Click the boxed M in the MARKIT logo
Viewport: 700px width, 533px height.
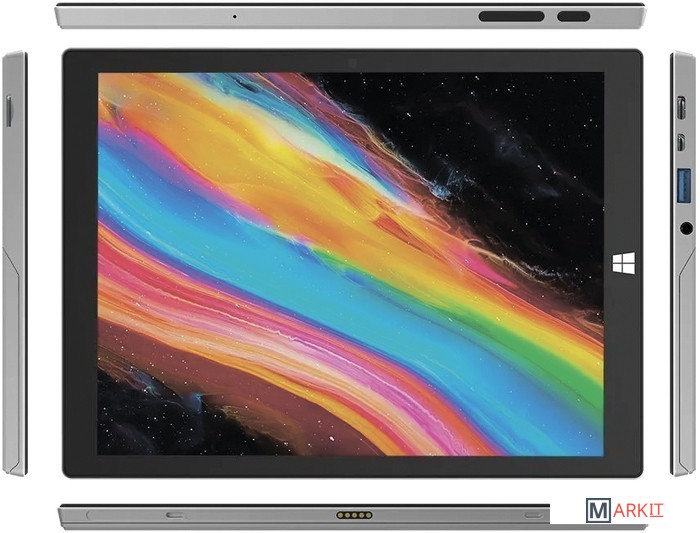coord(598,510)
